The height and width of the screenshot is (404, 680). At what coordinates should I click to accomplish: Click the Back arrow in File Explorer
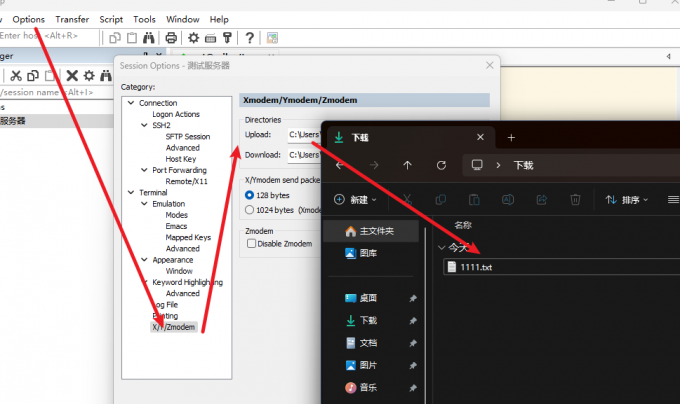click(340, 165)
